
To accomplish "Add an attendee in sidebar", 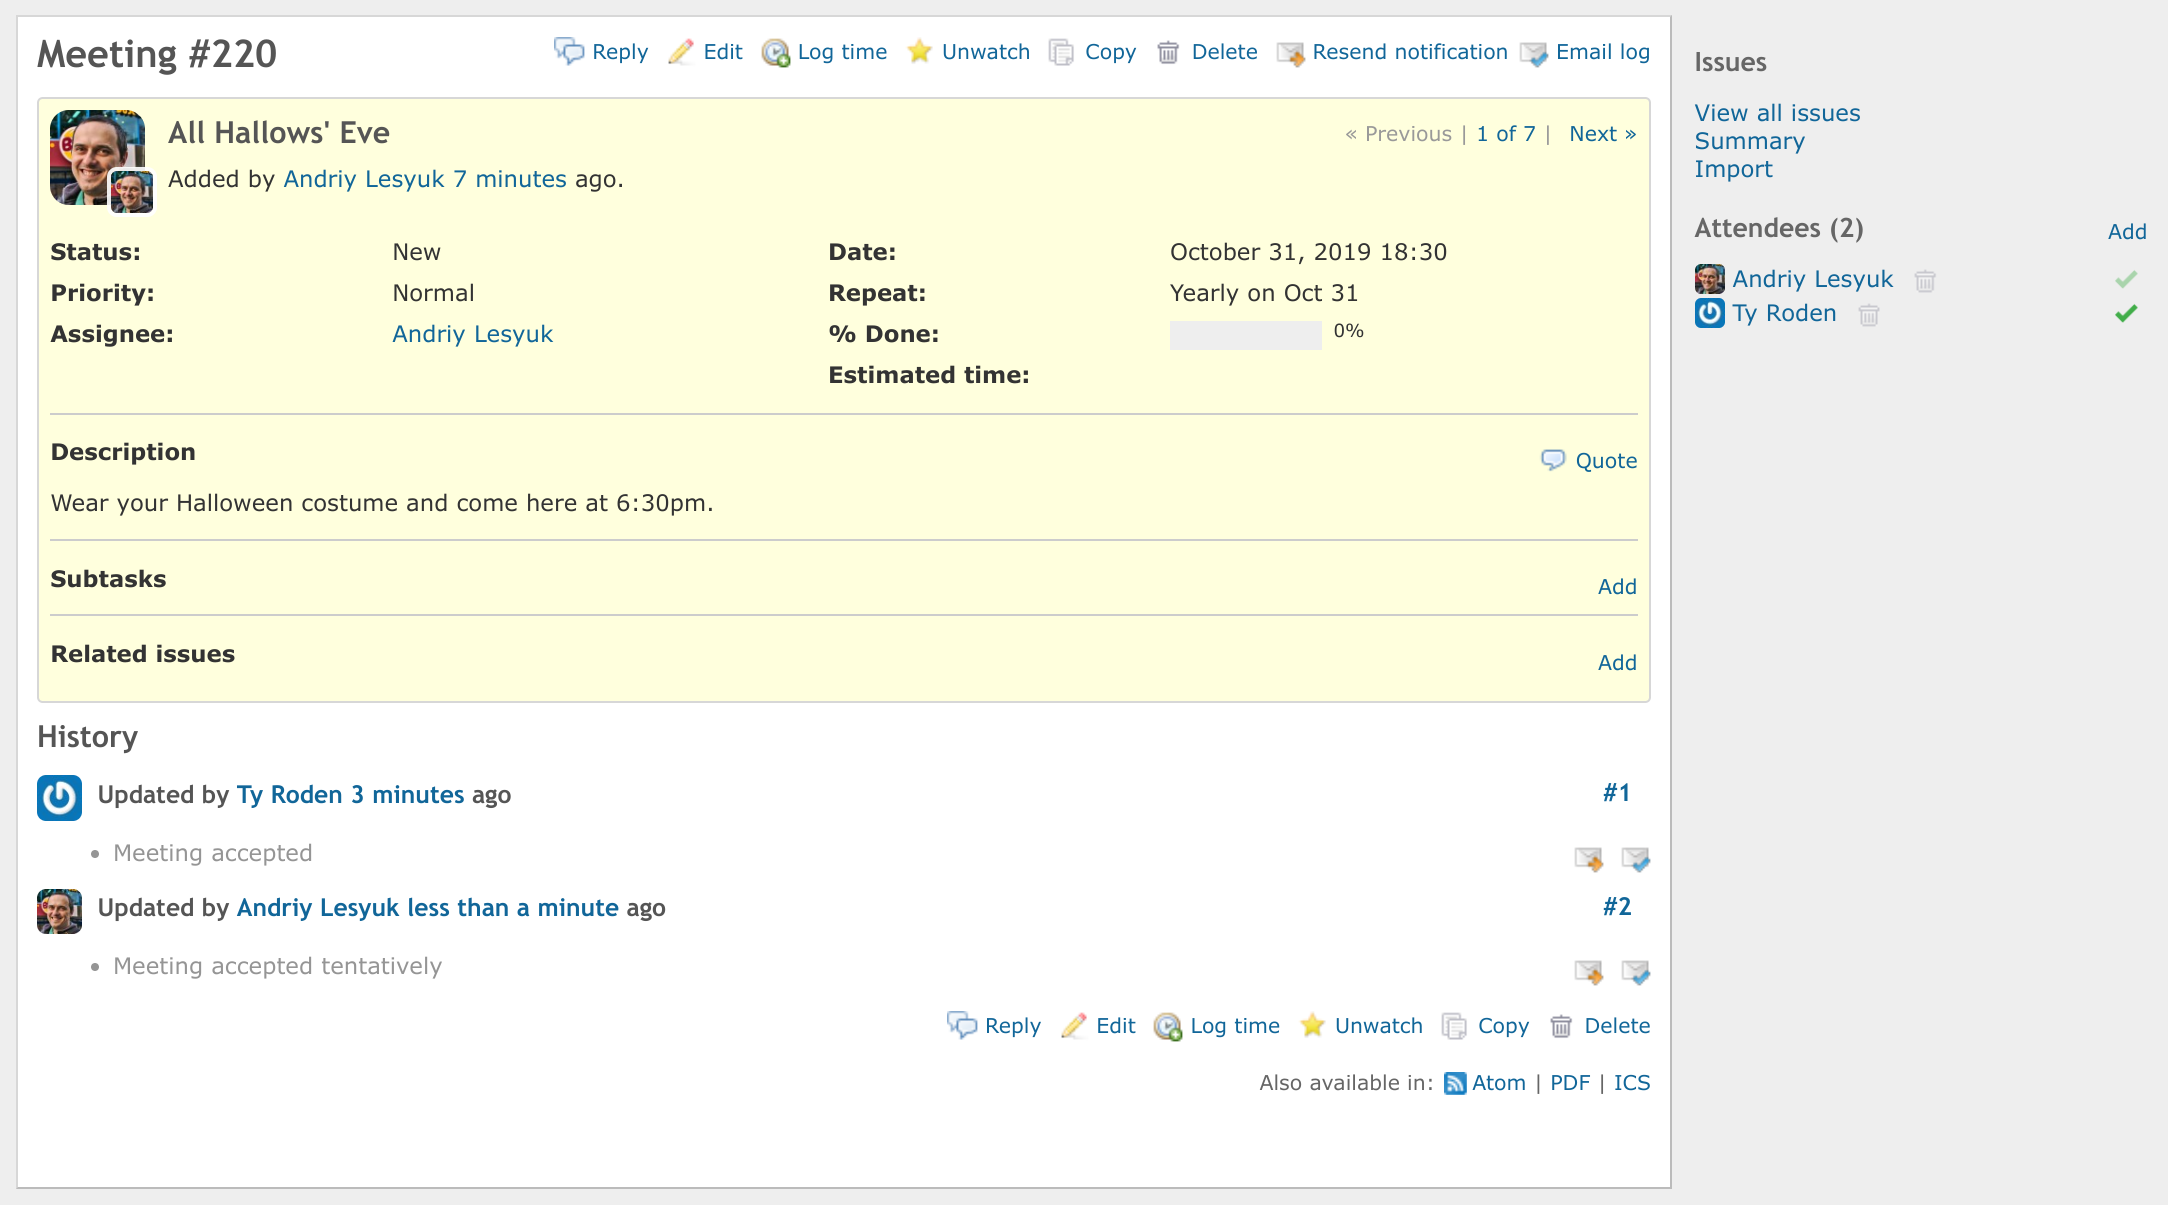I will coord(2127,232).
